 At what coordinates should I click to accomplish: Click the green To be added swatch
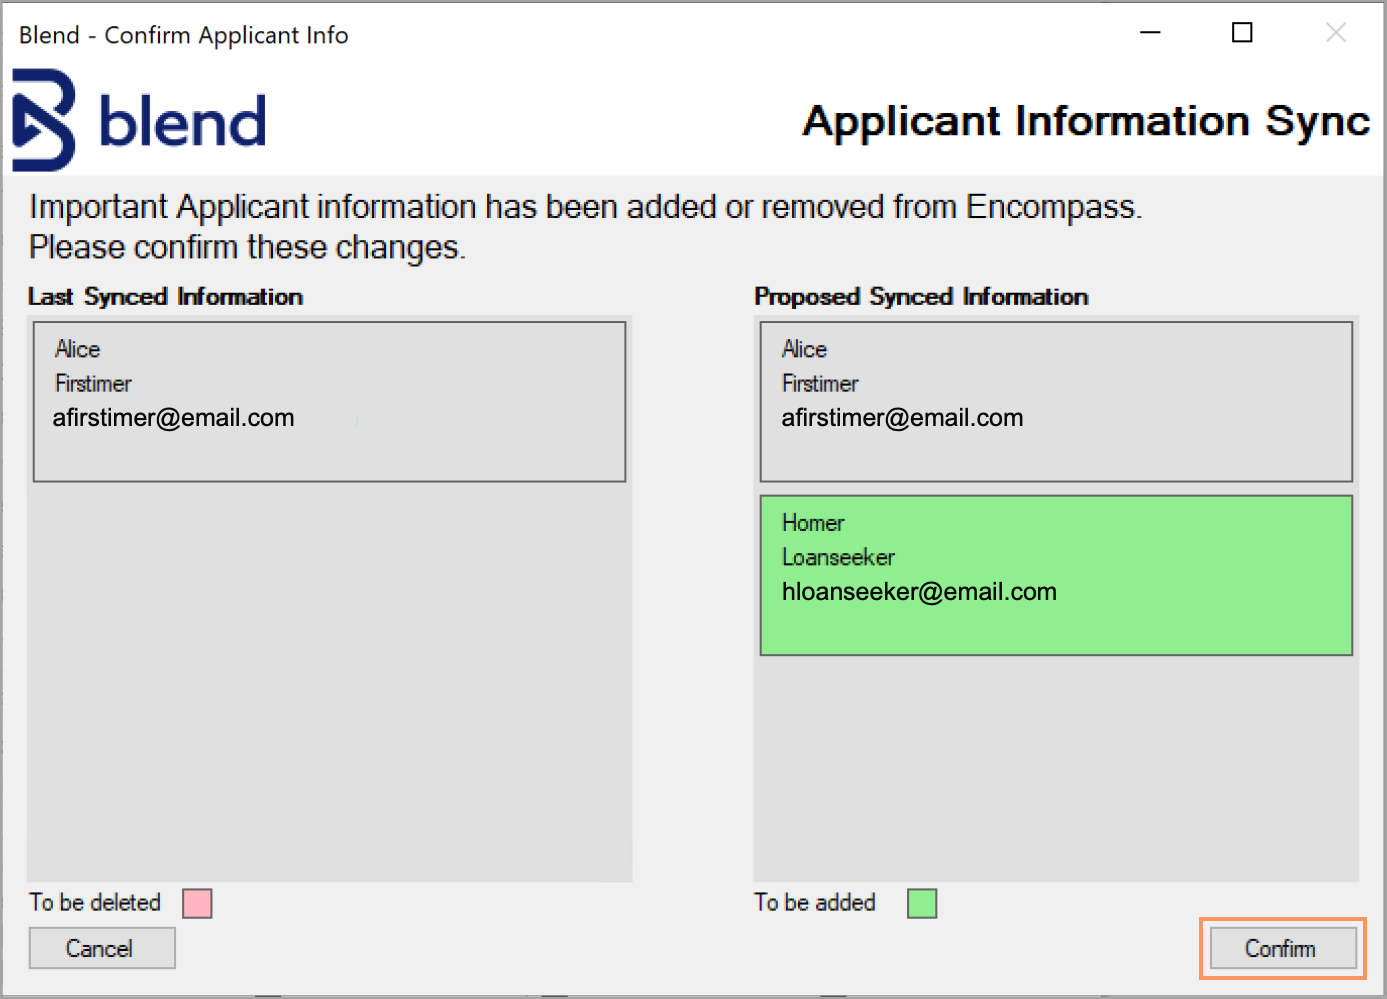[922, 903]
